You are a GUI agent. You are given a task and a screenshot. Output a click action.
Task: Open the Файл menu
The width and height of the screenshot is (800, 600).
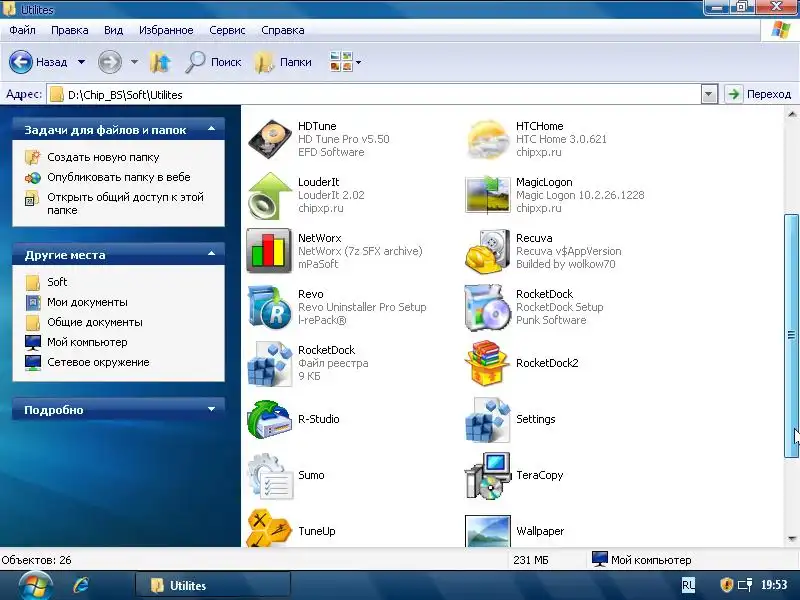[x=22, y=30]
